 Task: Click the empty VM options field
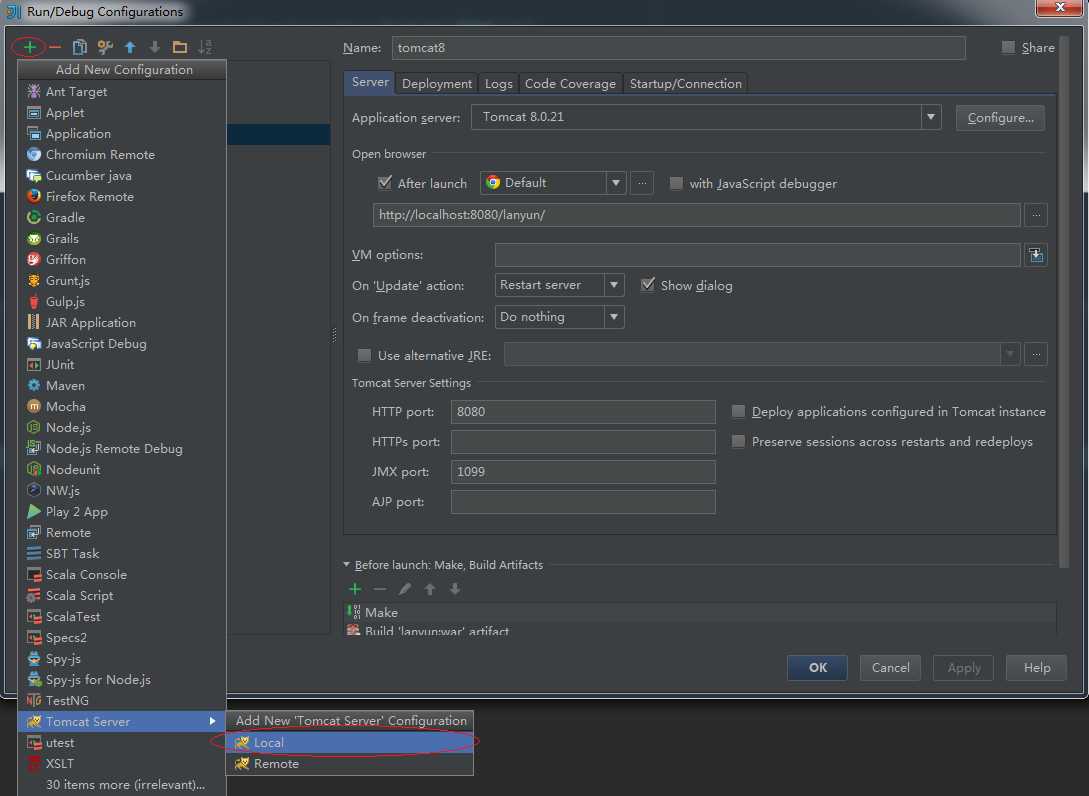coord(757,255)
